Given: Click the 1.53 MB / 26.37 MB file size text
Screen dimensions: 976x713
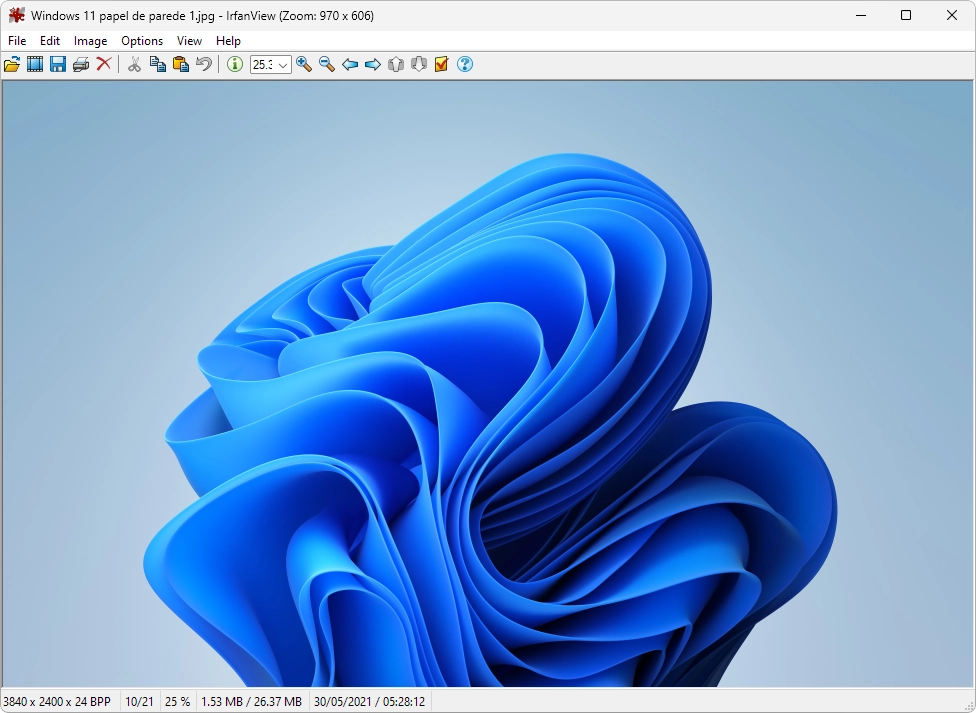Looking at the screenshot, I should click(x=251, y=702).
